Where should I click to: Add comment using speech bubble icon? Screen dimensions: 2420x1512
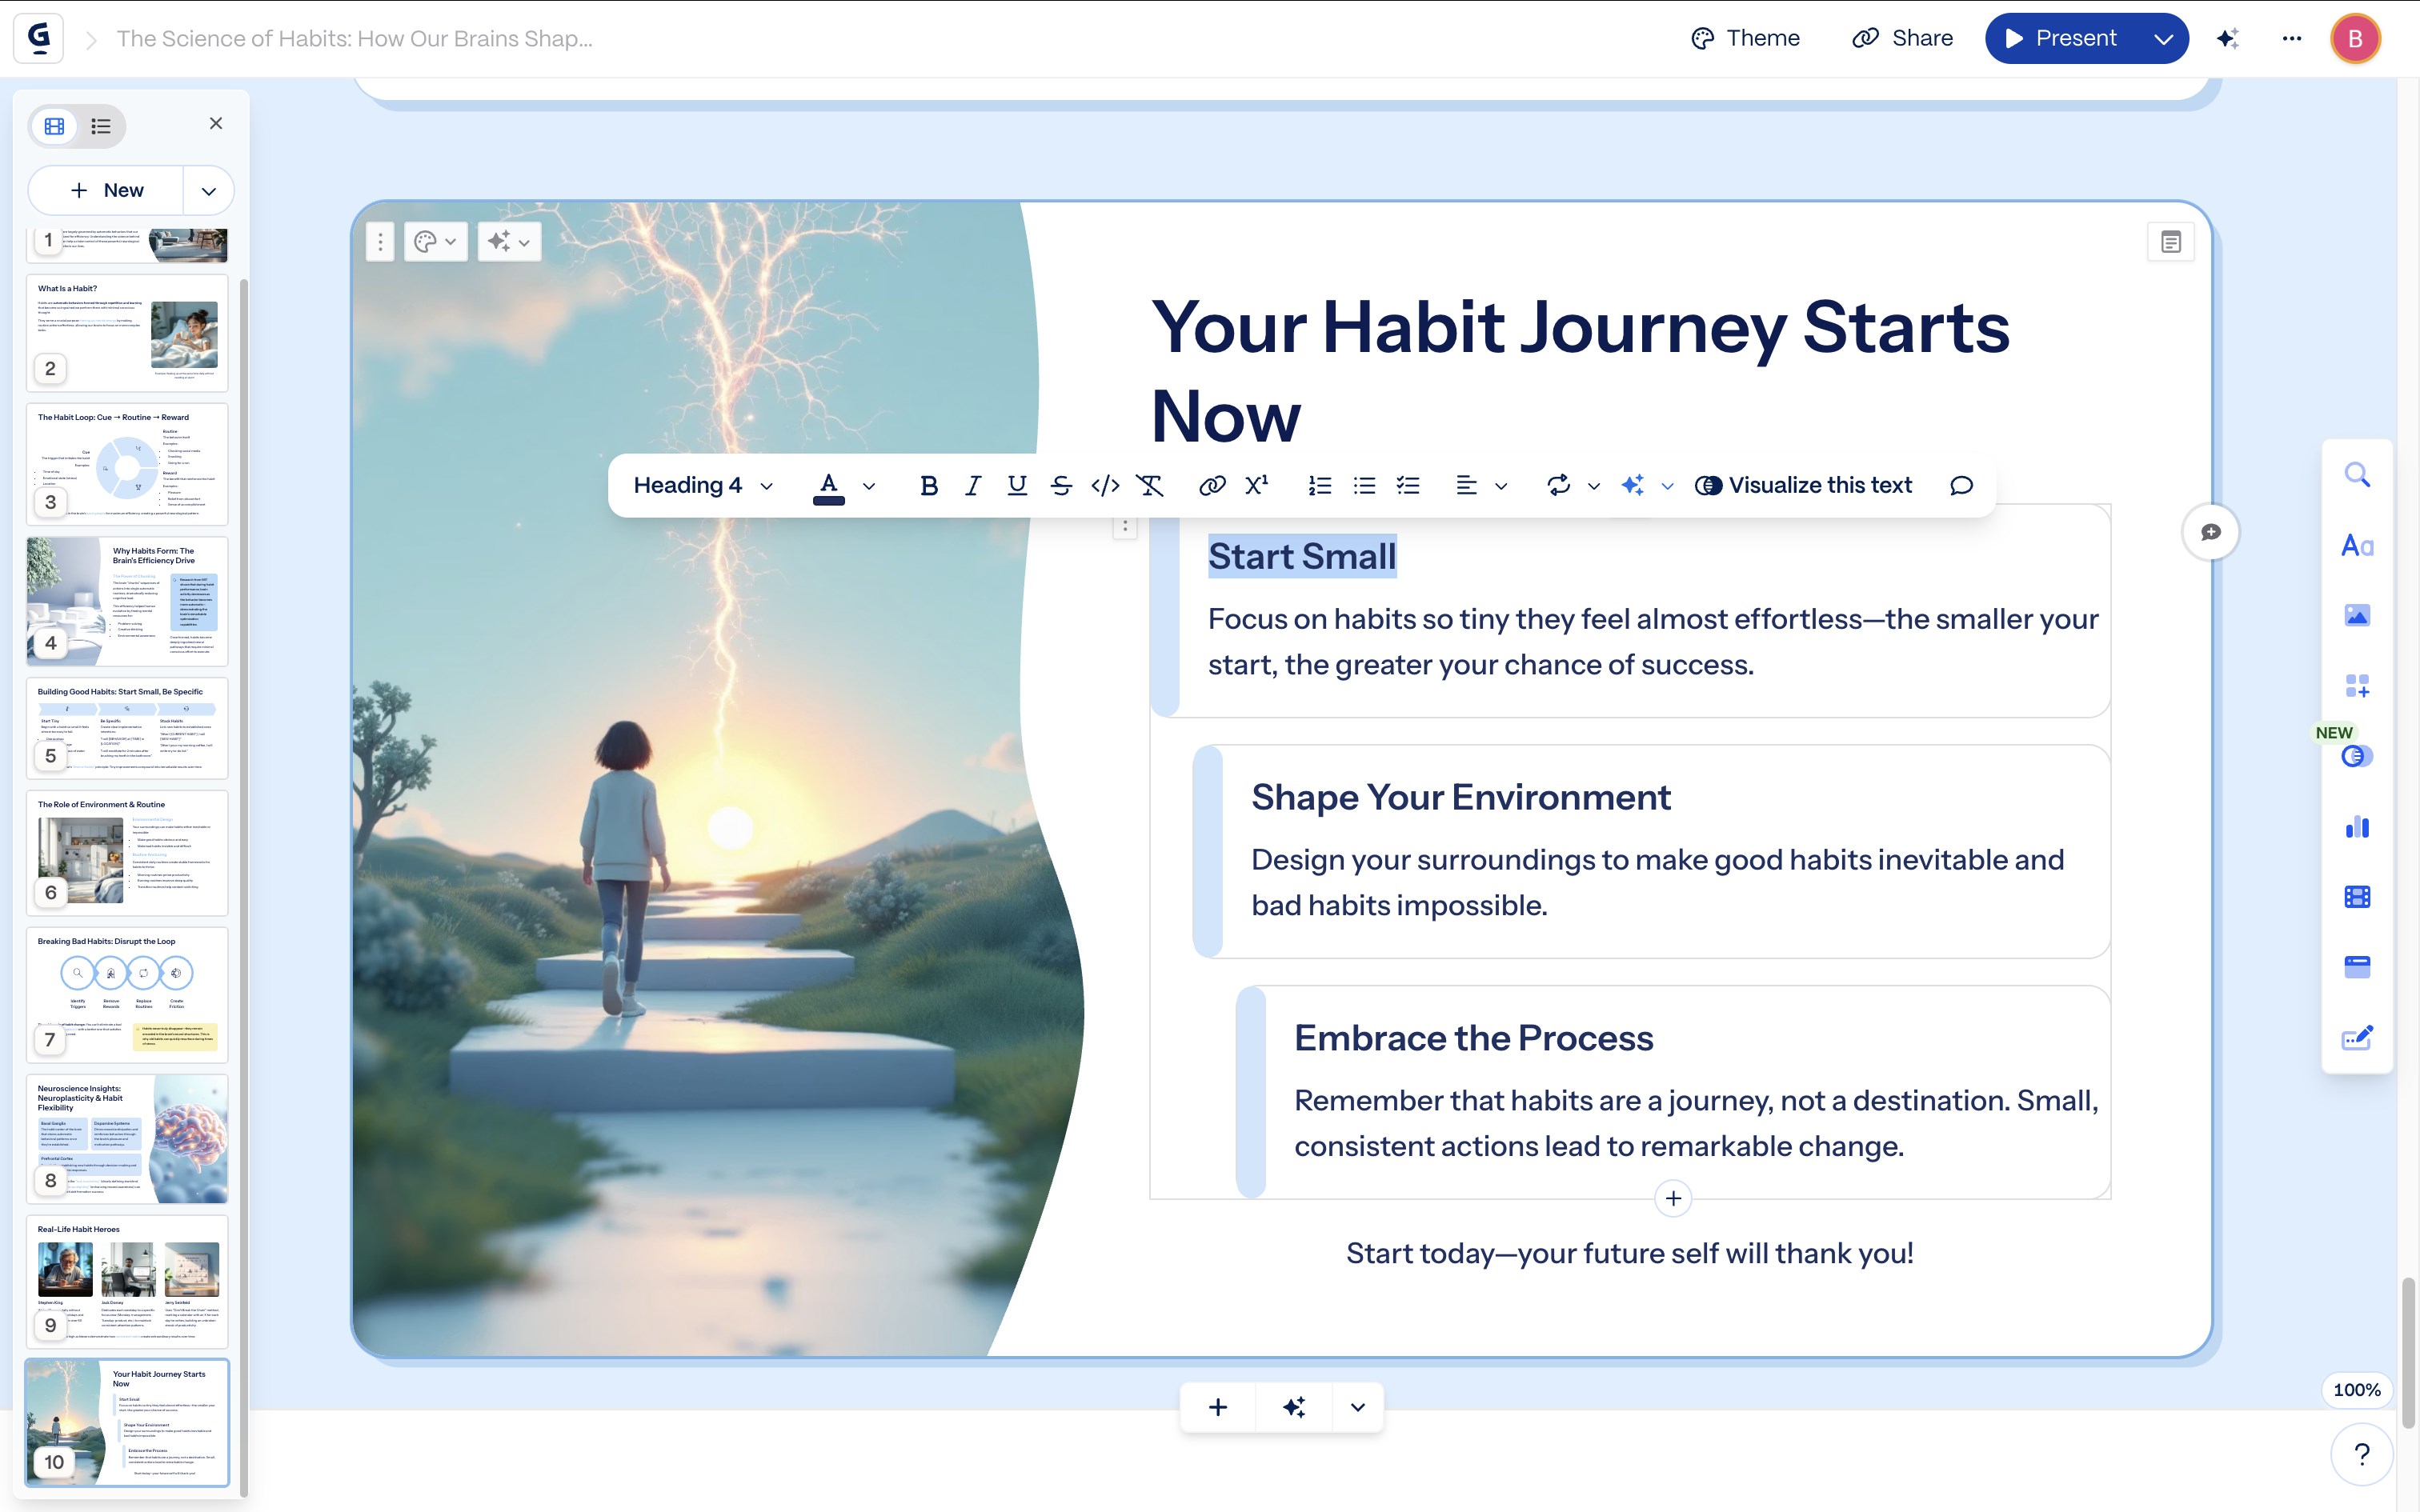pyautogui.click(x=1961, y=486)
